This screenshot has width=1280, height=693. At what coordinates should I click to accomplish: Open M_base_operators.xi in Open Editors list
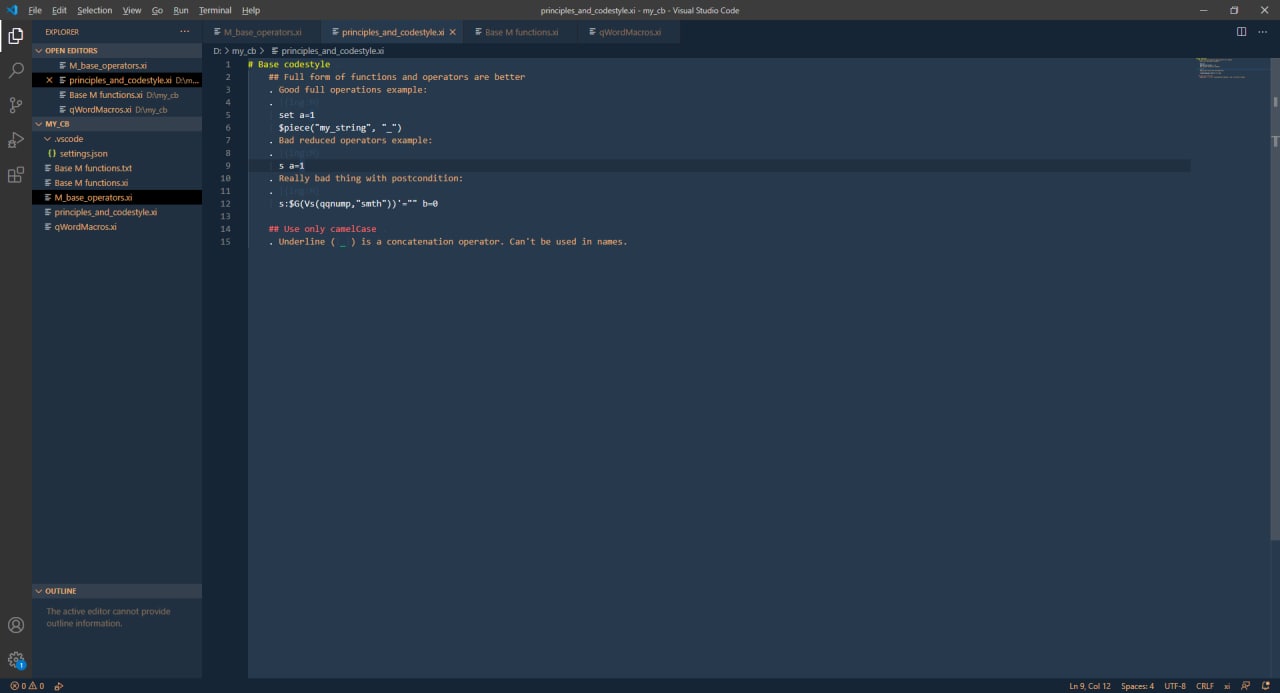(x=117, y=65)
